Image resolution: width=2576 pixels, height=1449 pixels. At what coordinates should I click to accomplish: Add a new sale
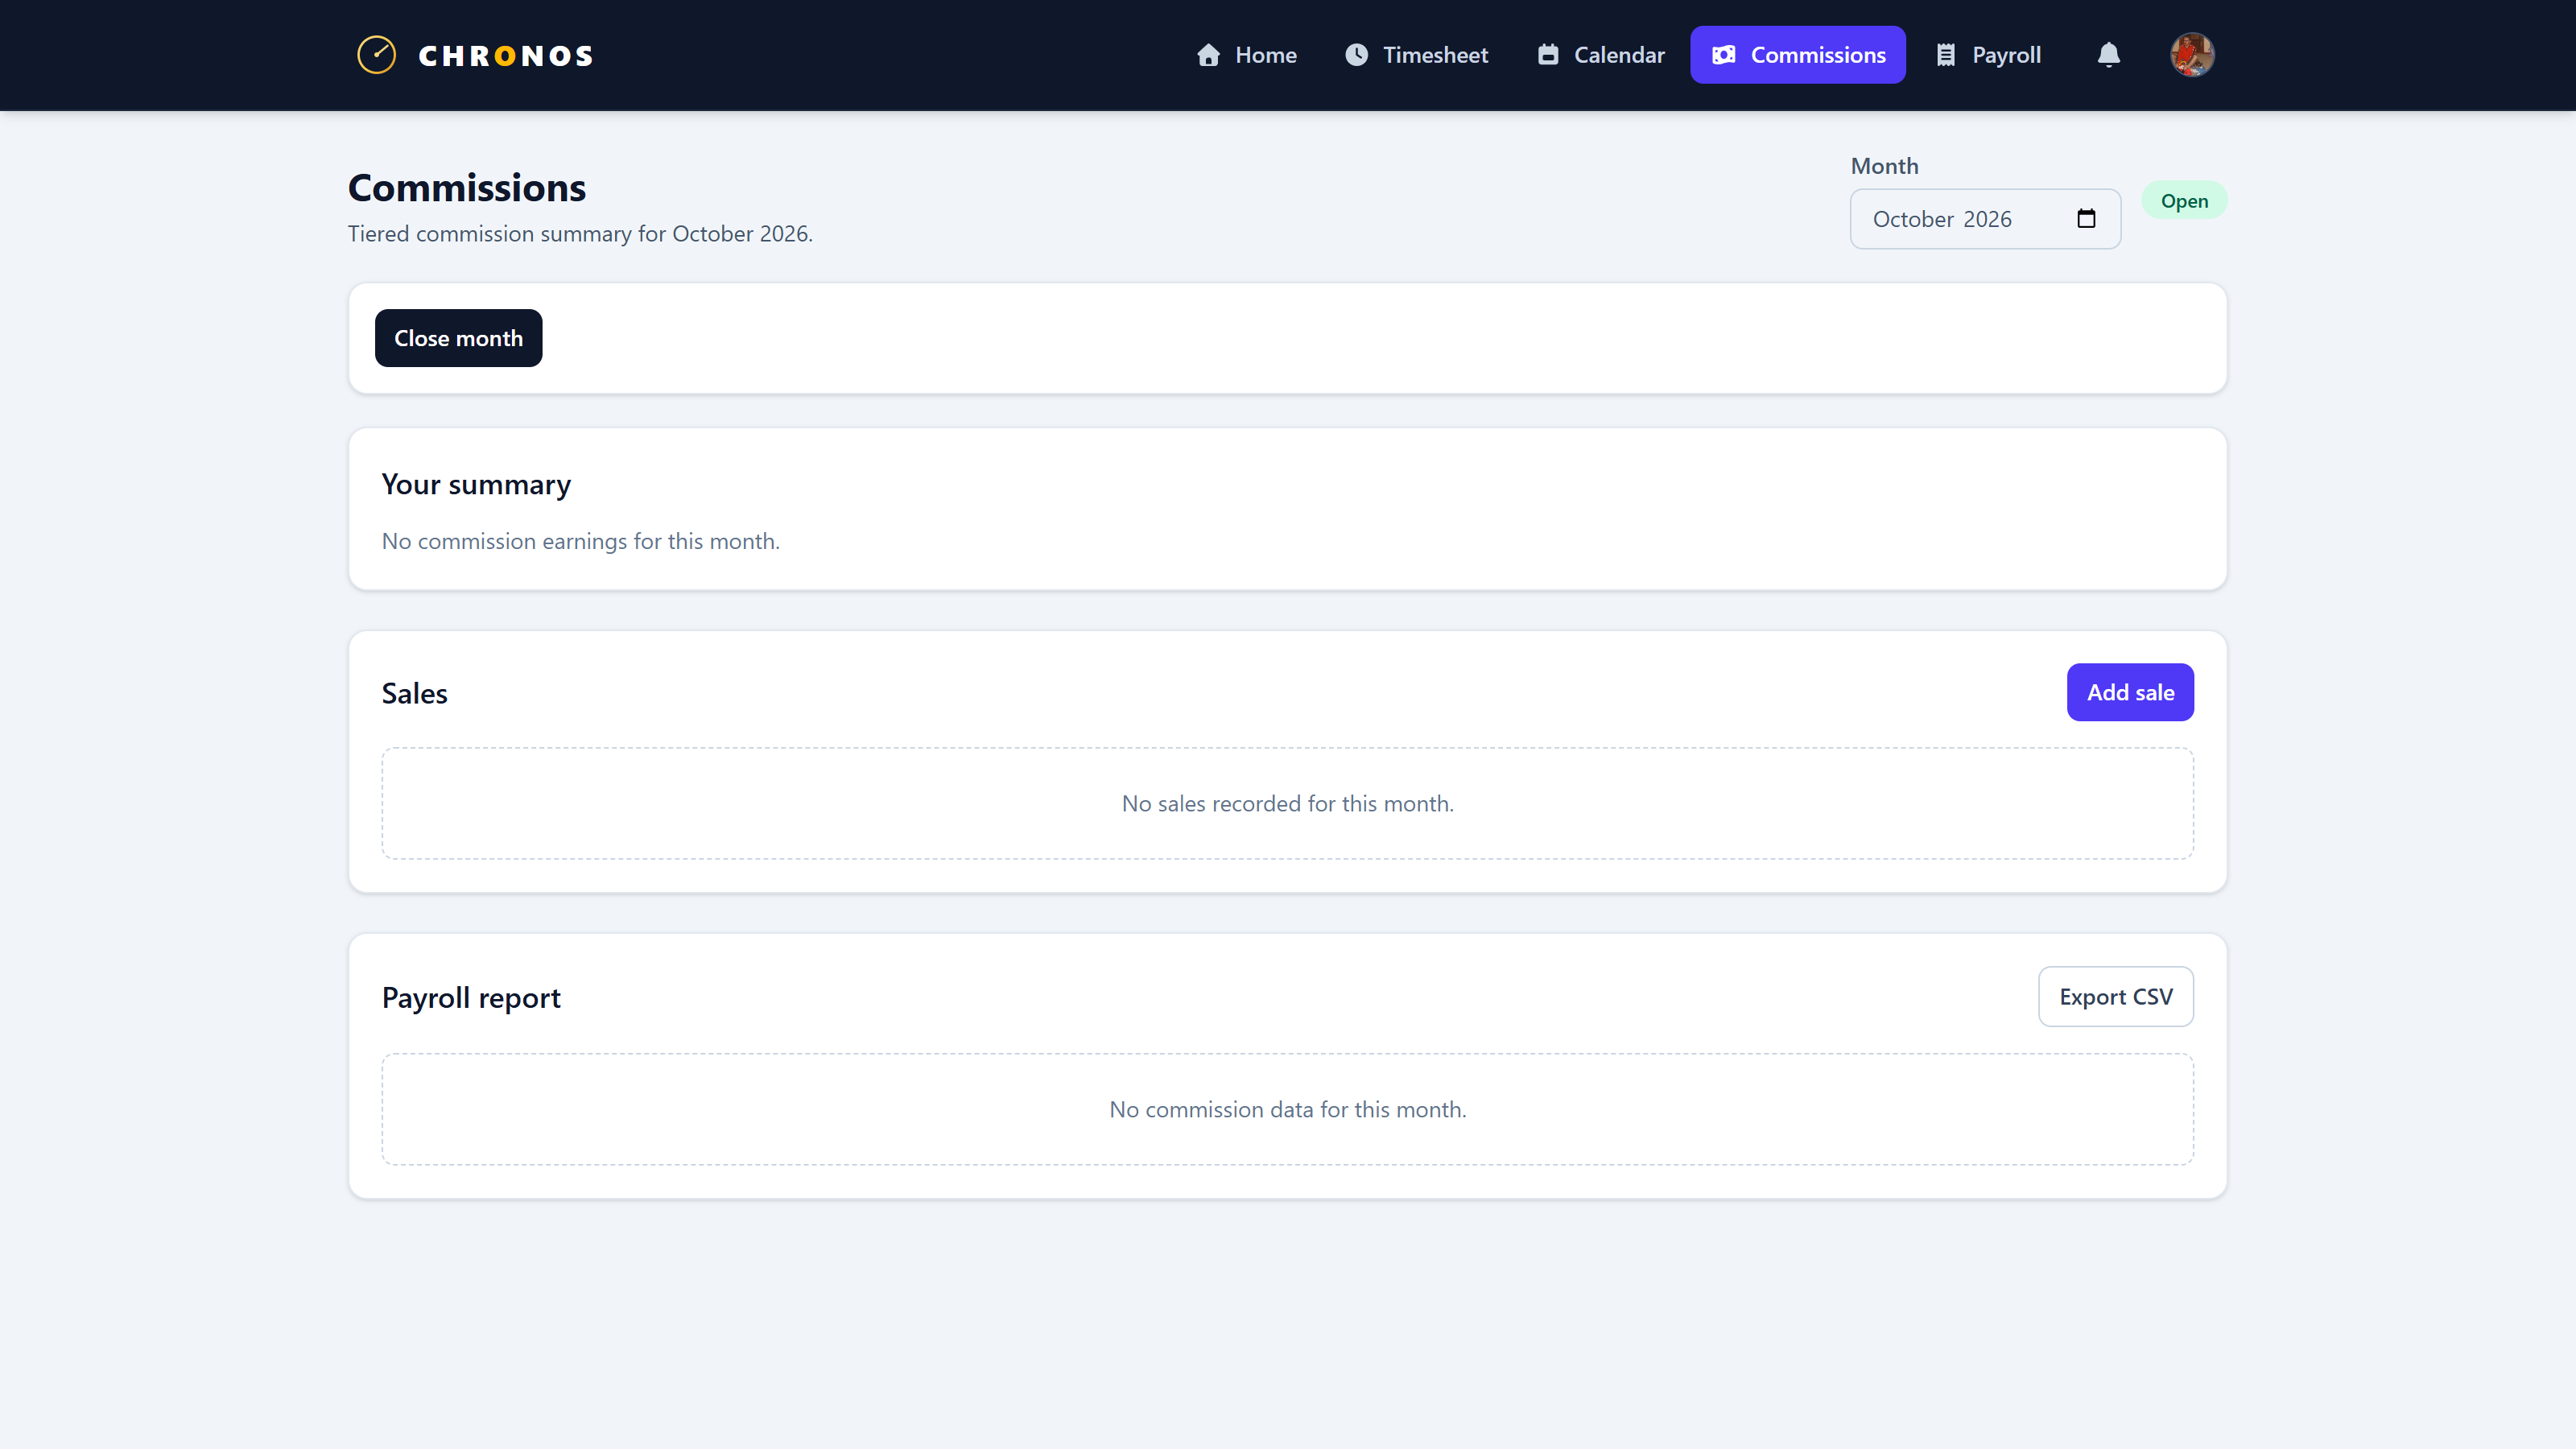point(2130,692)
